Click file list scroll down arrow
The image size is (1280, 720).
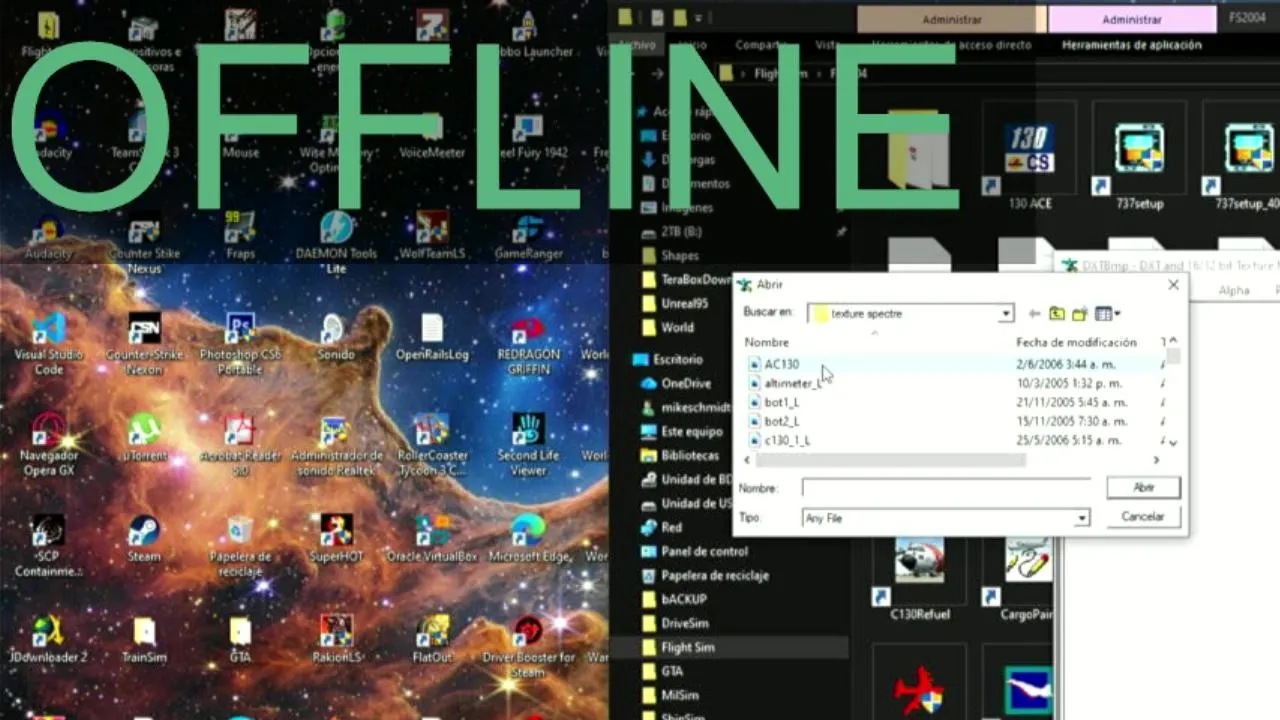click(x=1173, y=442)
